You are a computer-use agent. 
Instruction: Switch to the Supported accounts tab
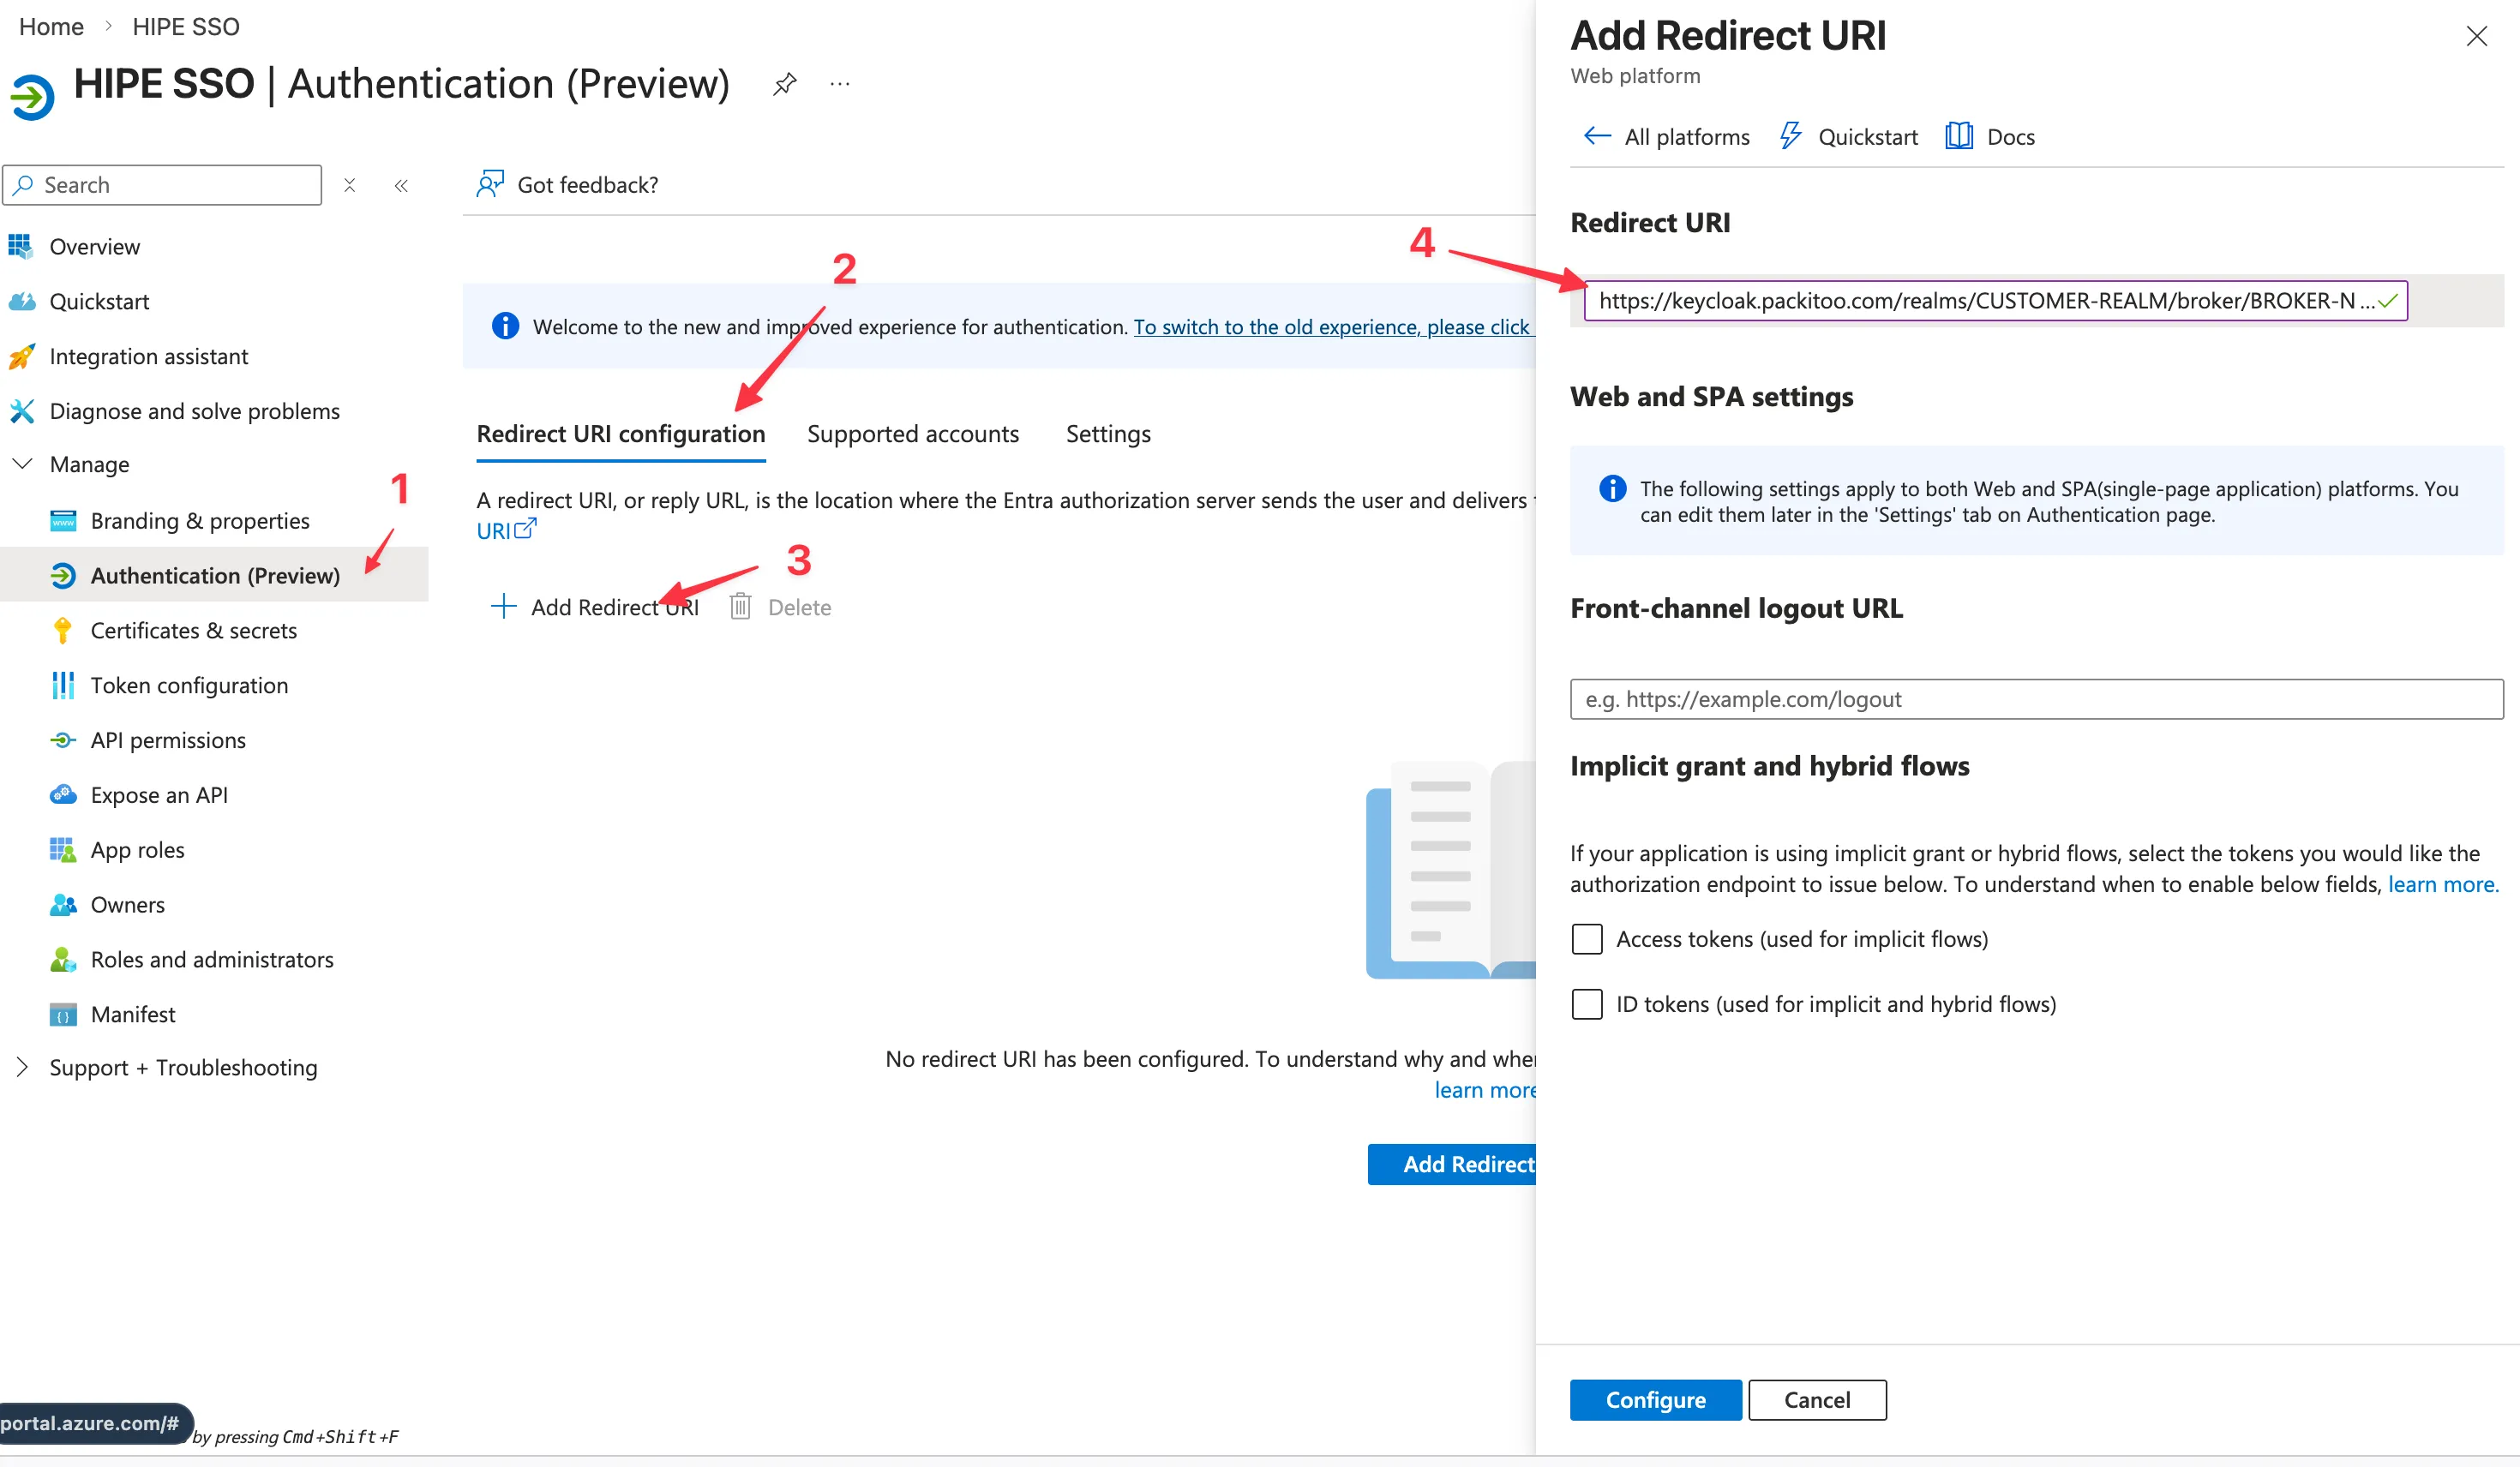pyautogui.click(x=912, y=433)
